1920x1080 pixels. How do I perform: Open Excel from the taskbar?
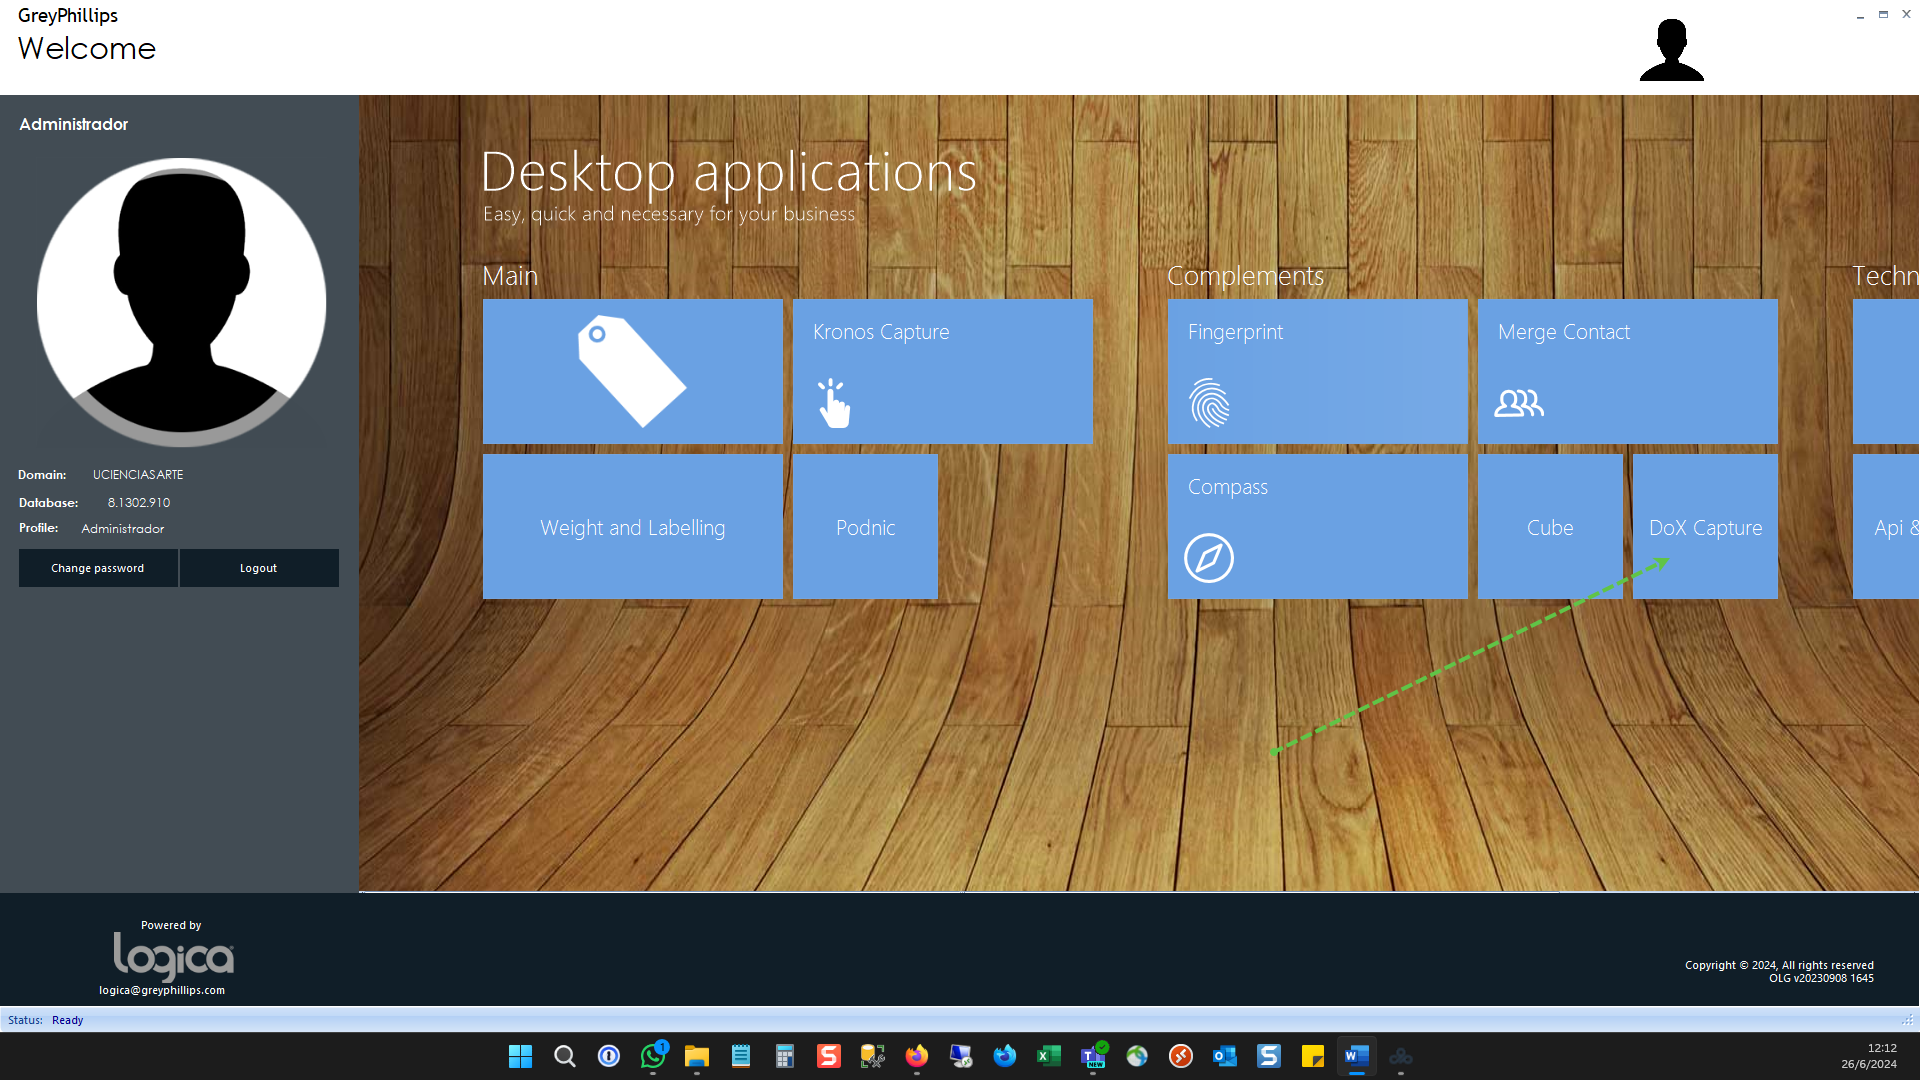(x=1049, y=1056)
